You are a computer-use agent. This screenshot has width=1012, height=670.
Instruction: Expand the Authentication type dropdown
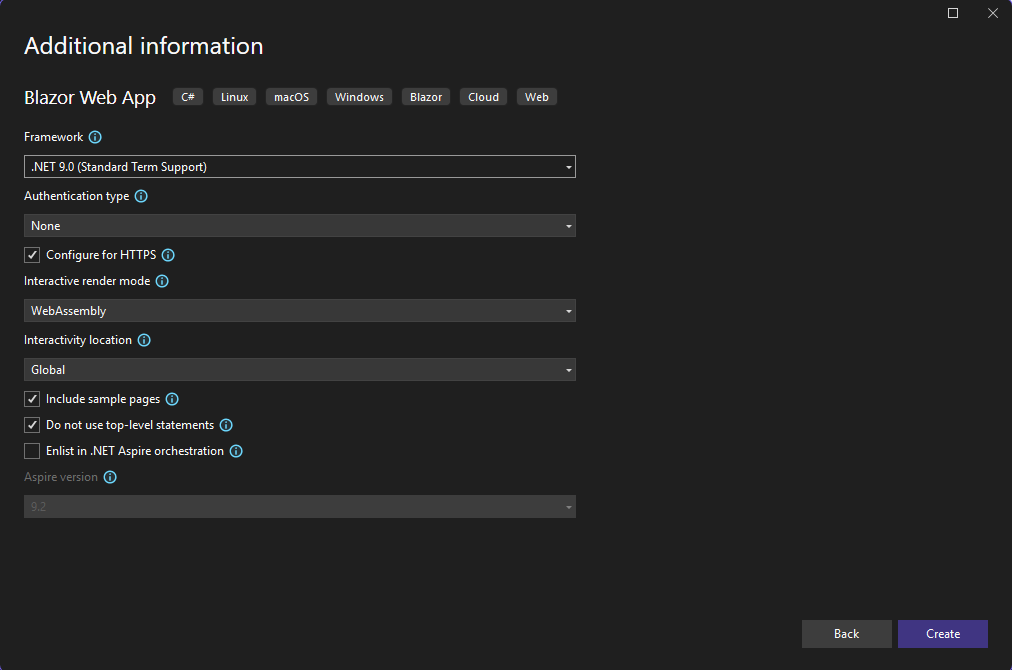point(299,226)
